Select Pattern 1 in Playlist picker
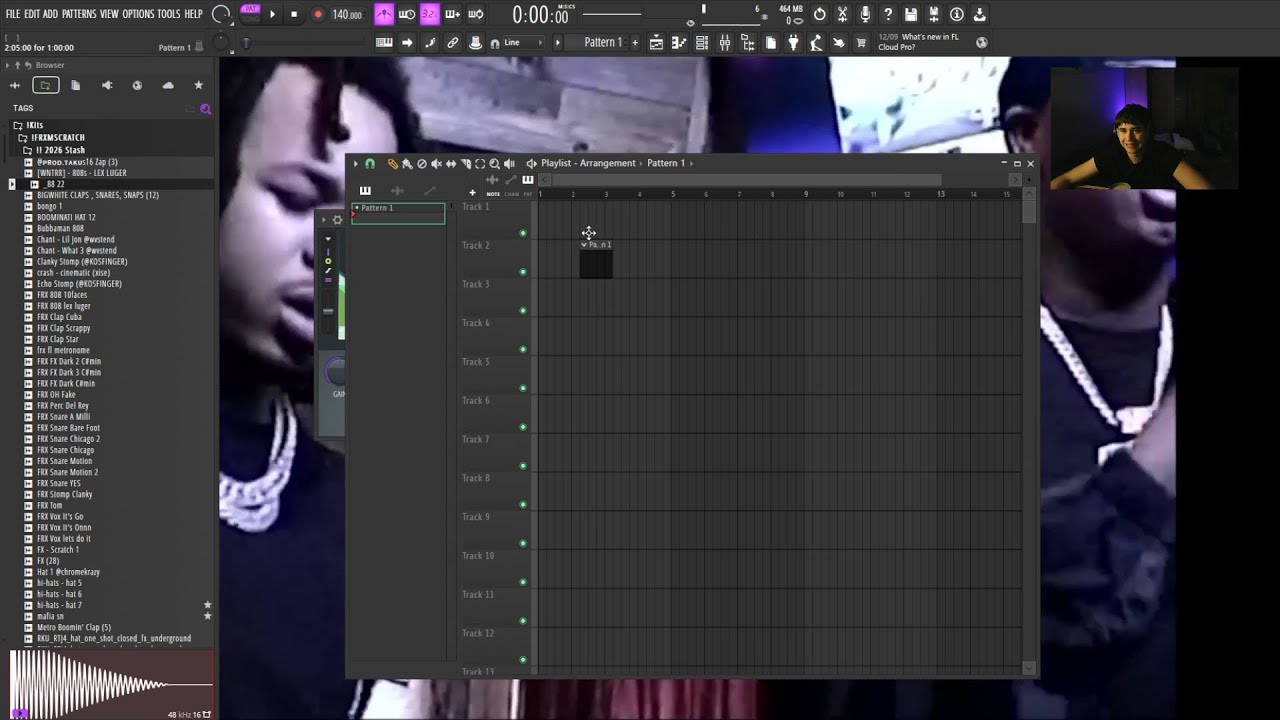 [x=398, y=213]
